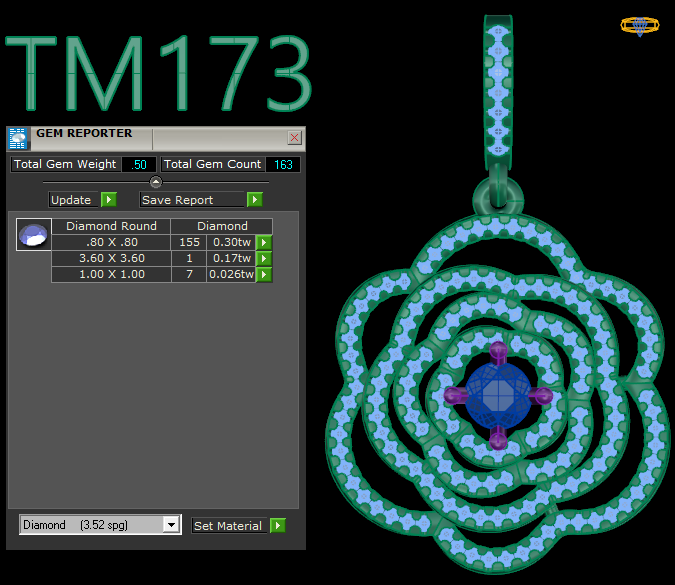
Task: Click green arrow for the 0.026tw row
Action: point(264,274)
